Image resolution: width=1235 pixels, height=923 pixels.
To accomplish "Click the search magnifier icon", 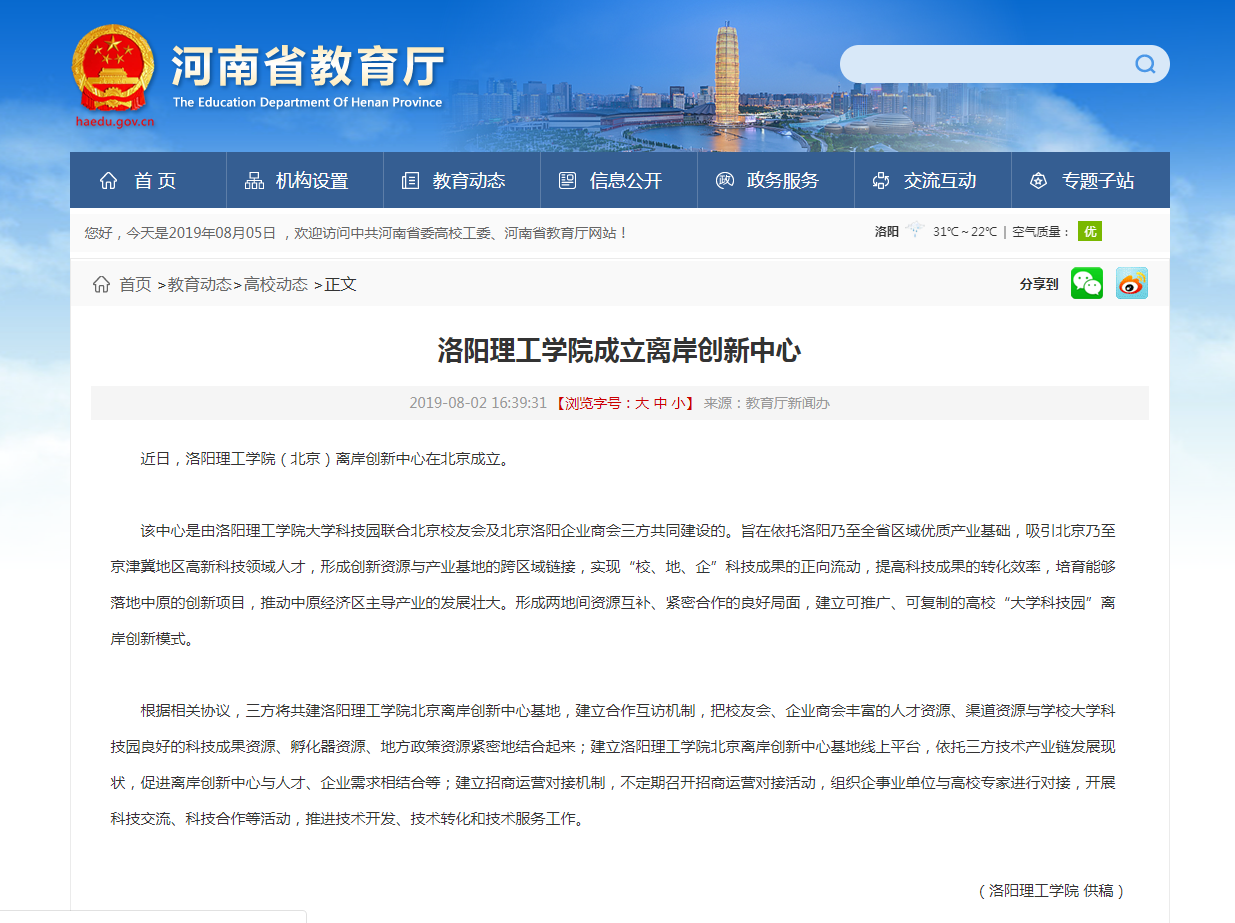I will (x=1145, y=65).
